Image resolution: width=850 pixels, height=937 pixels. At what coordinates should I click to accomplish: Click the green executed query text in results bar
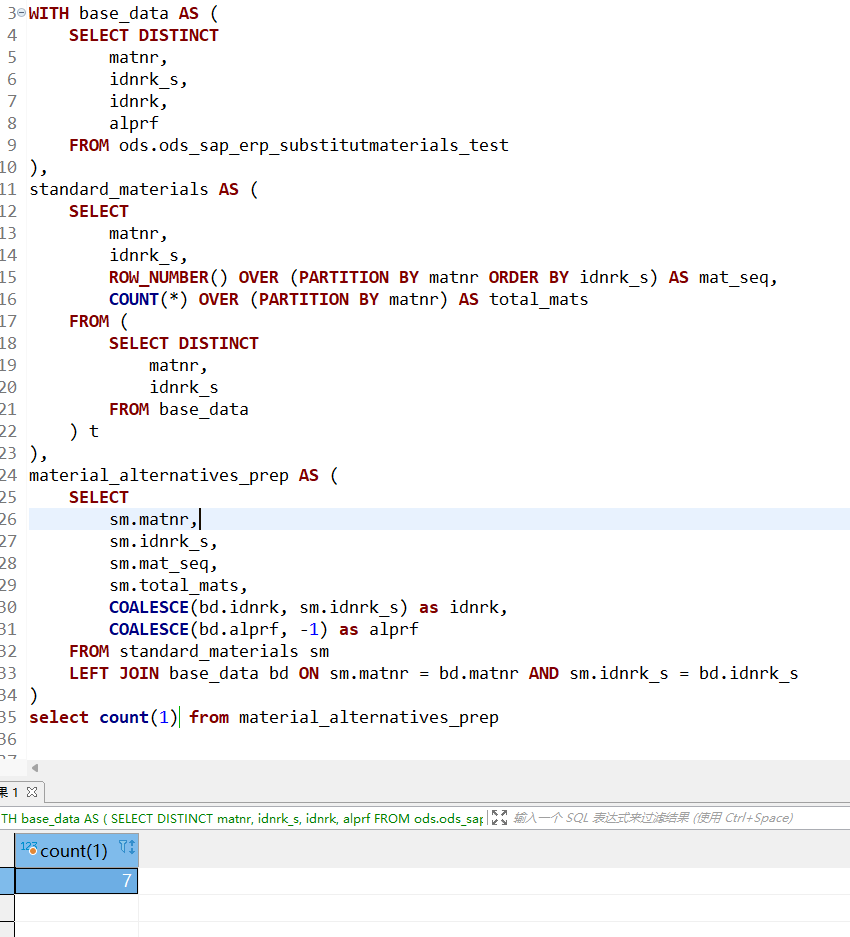240,818
